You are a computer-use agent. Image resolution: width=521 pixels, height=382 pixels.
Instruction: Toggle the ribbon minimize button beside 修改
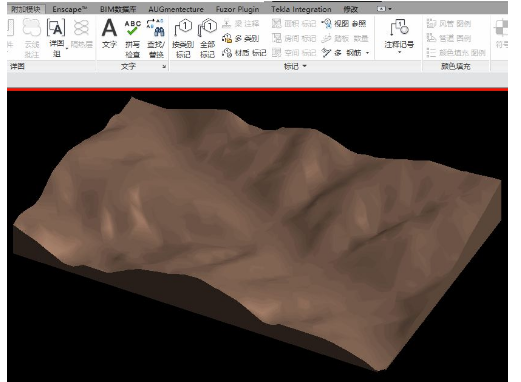[x=382, y=9]
